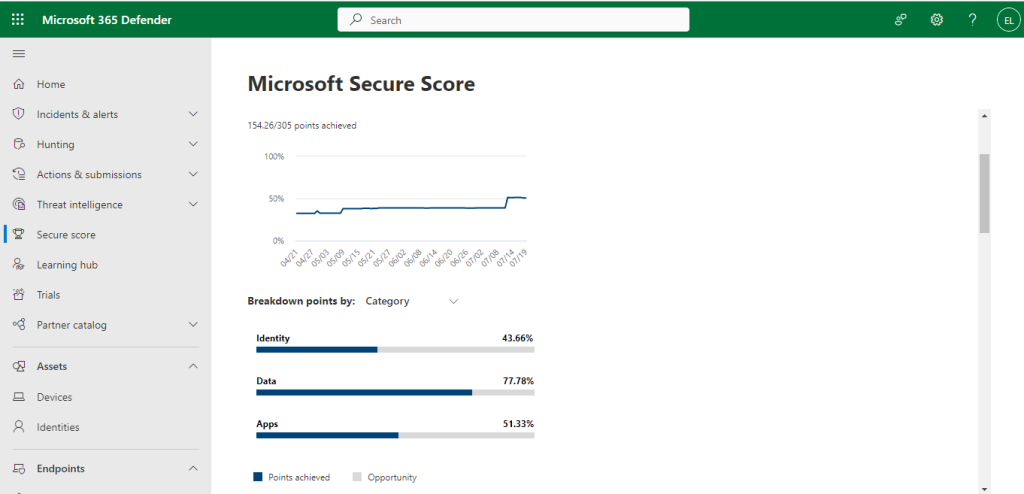Collapse the navigation hamburger menu
This screenshot has height=494, width=1024.
pos(19,54)
